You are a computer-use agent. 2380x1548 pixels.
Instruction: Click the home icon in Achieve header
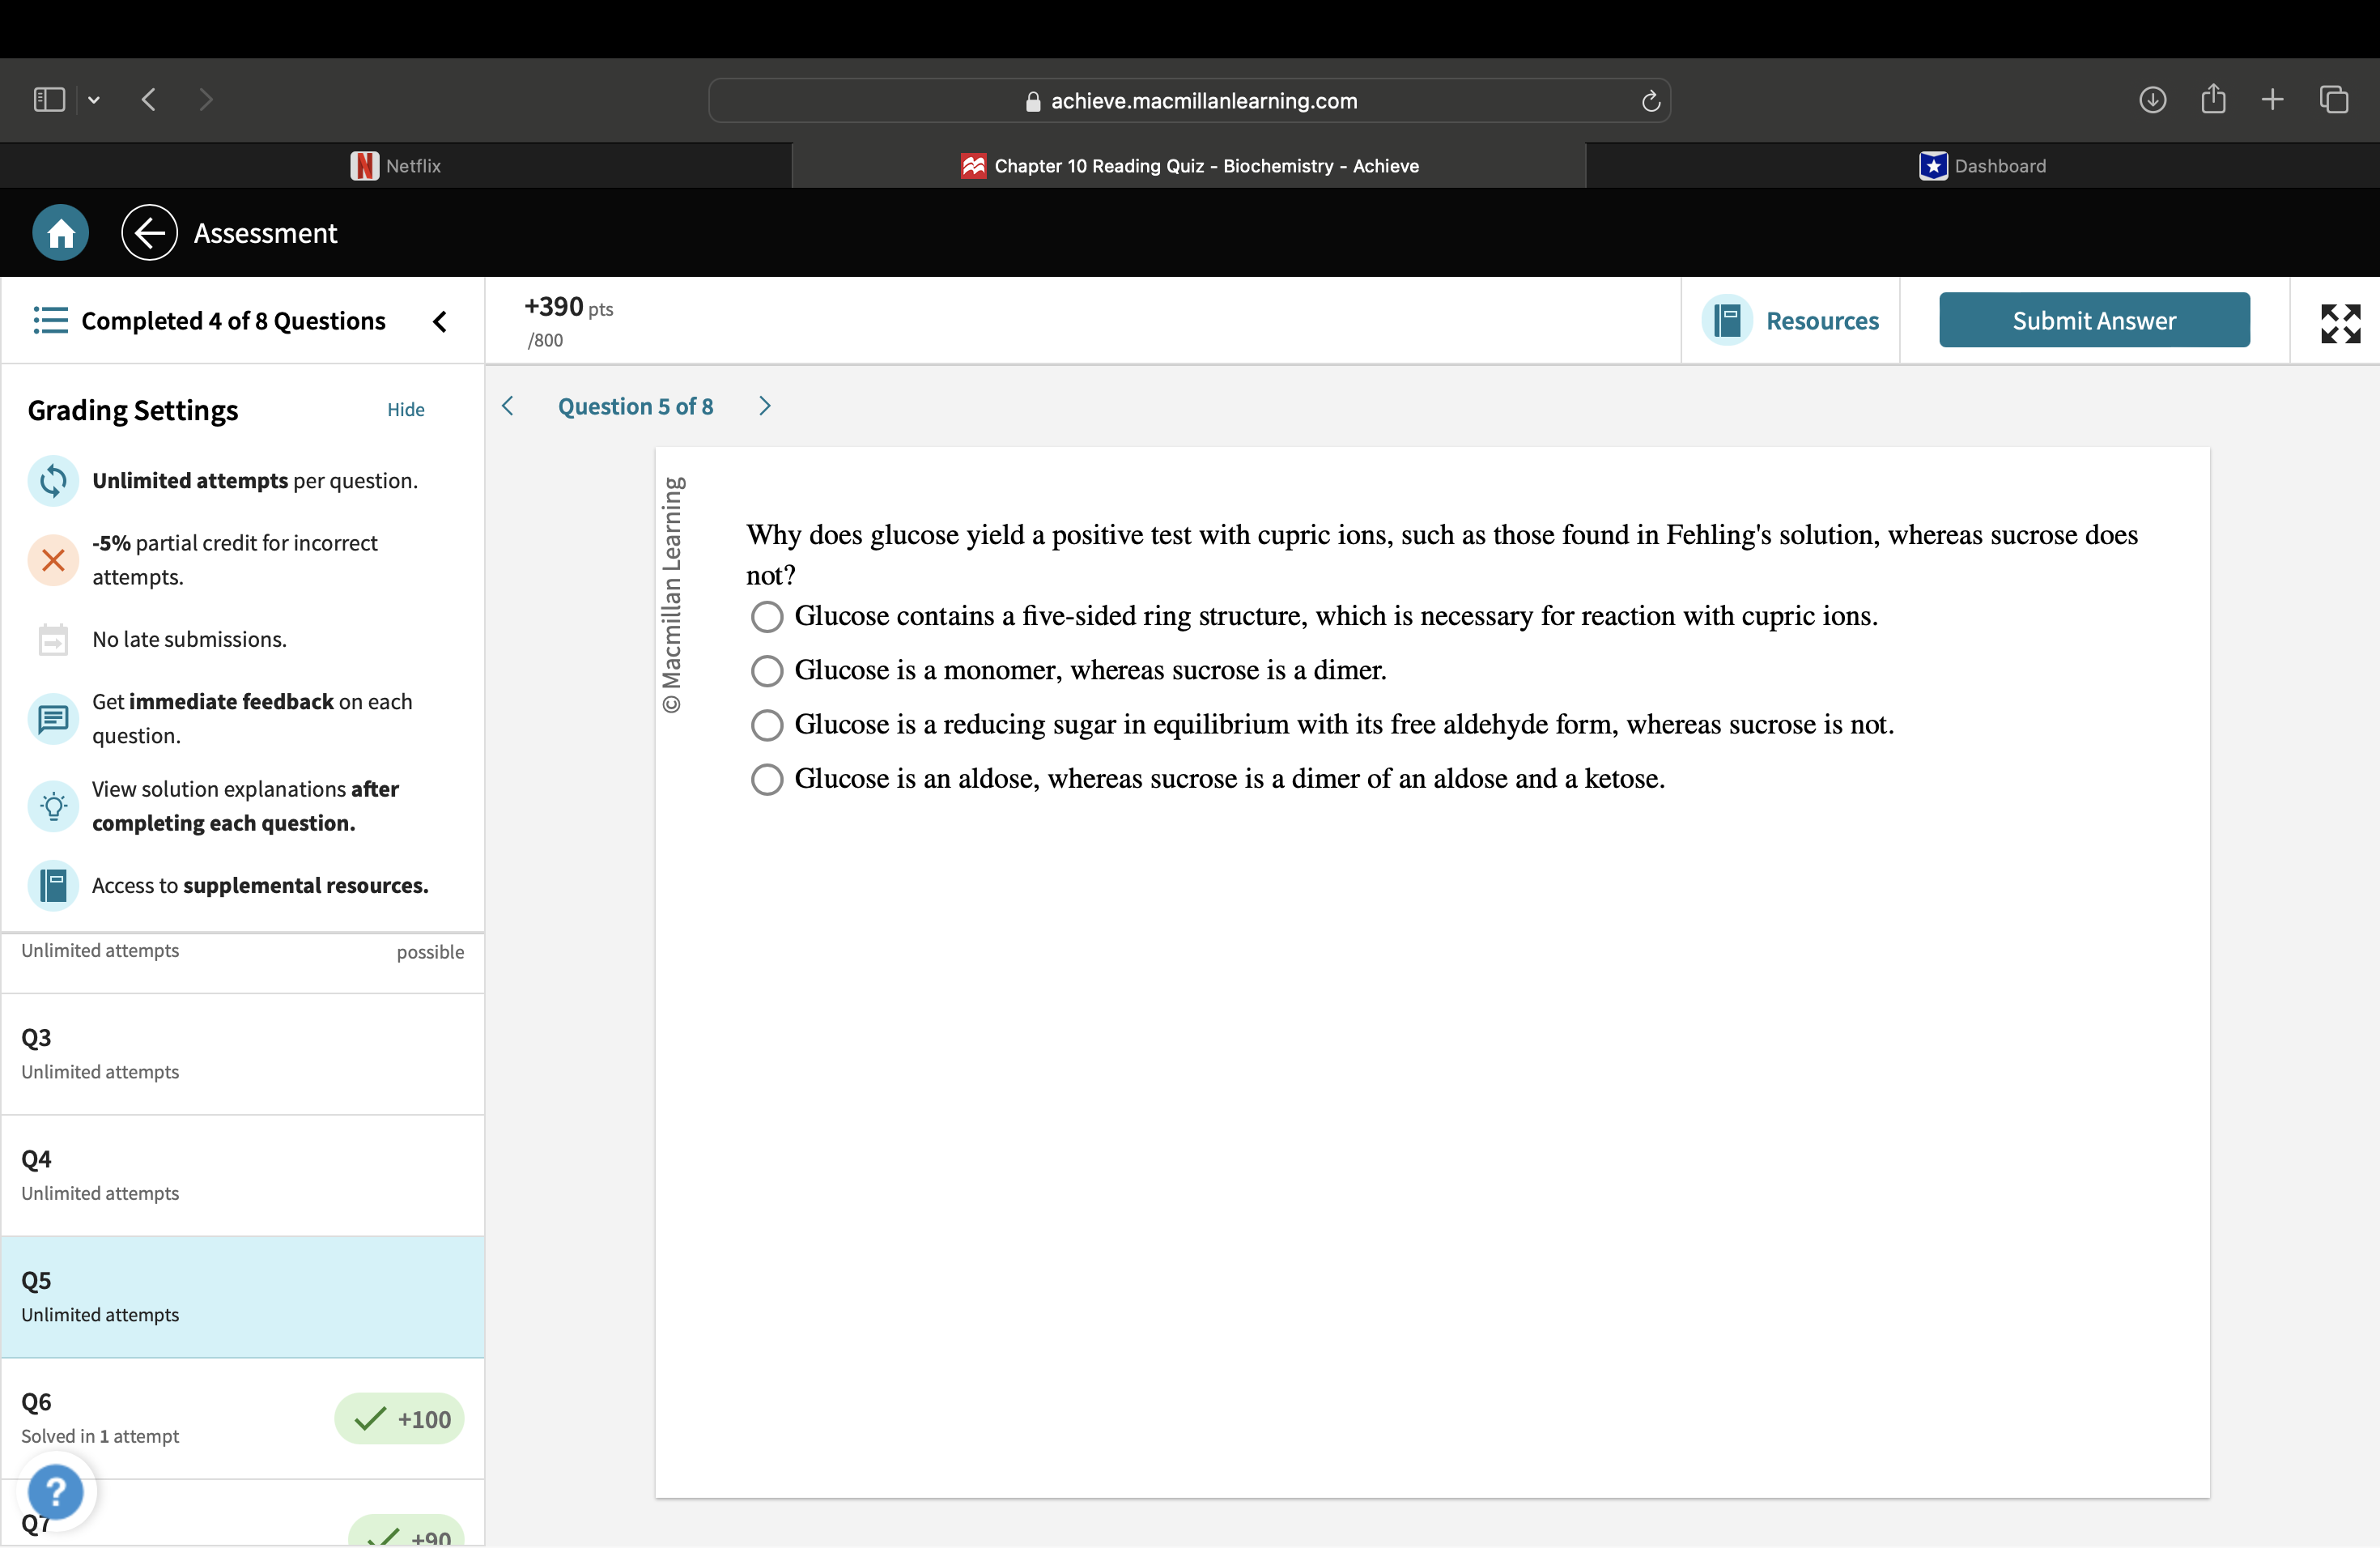[60, 234]
